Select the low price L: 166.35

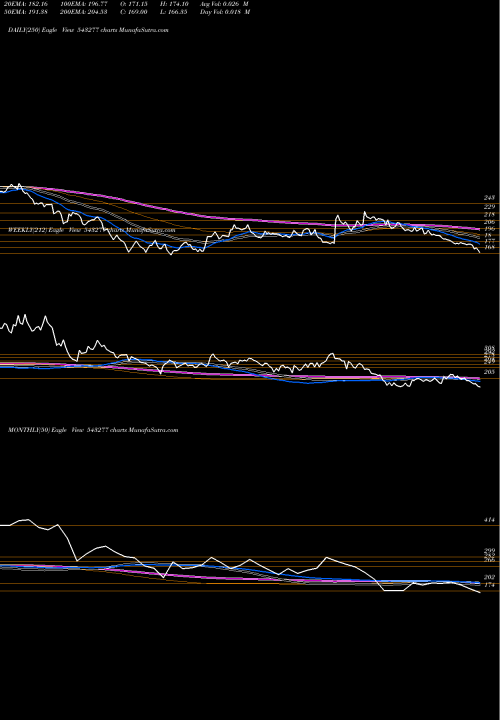click(x=176, y=12)
